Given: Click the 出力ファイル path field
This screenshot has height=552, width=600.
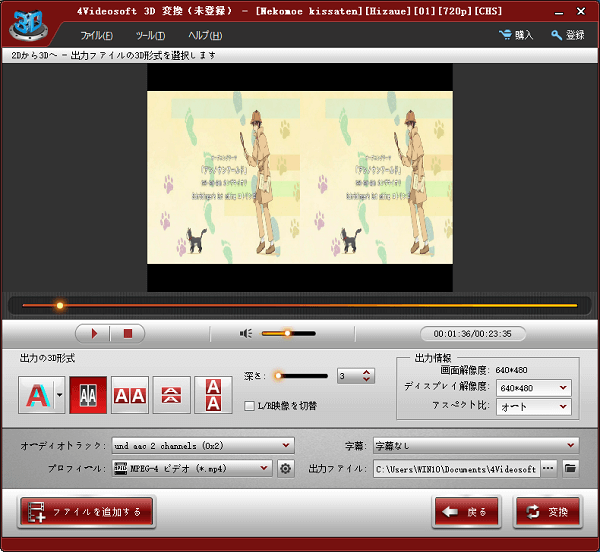Looking at the screenshot, I should (457, 469).
